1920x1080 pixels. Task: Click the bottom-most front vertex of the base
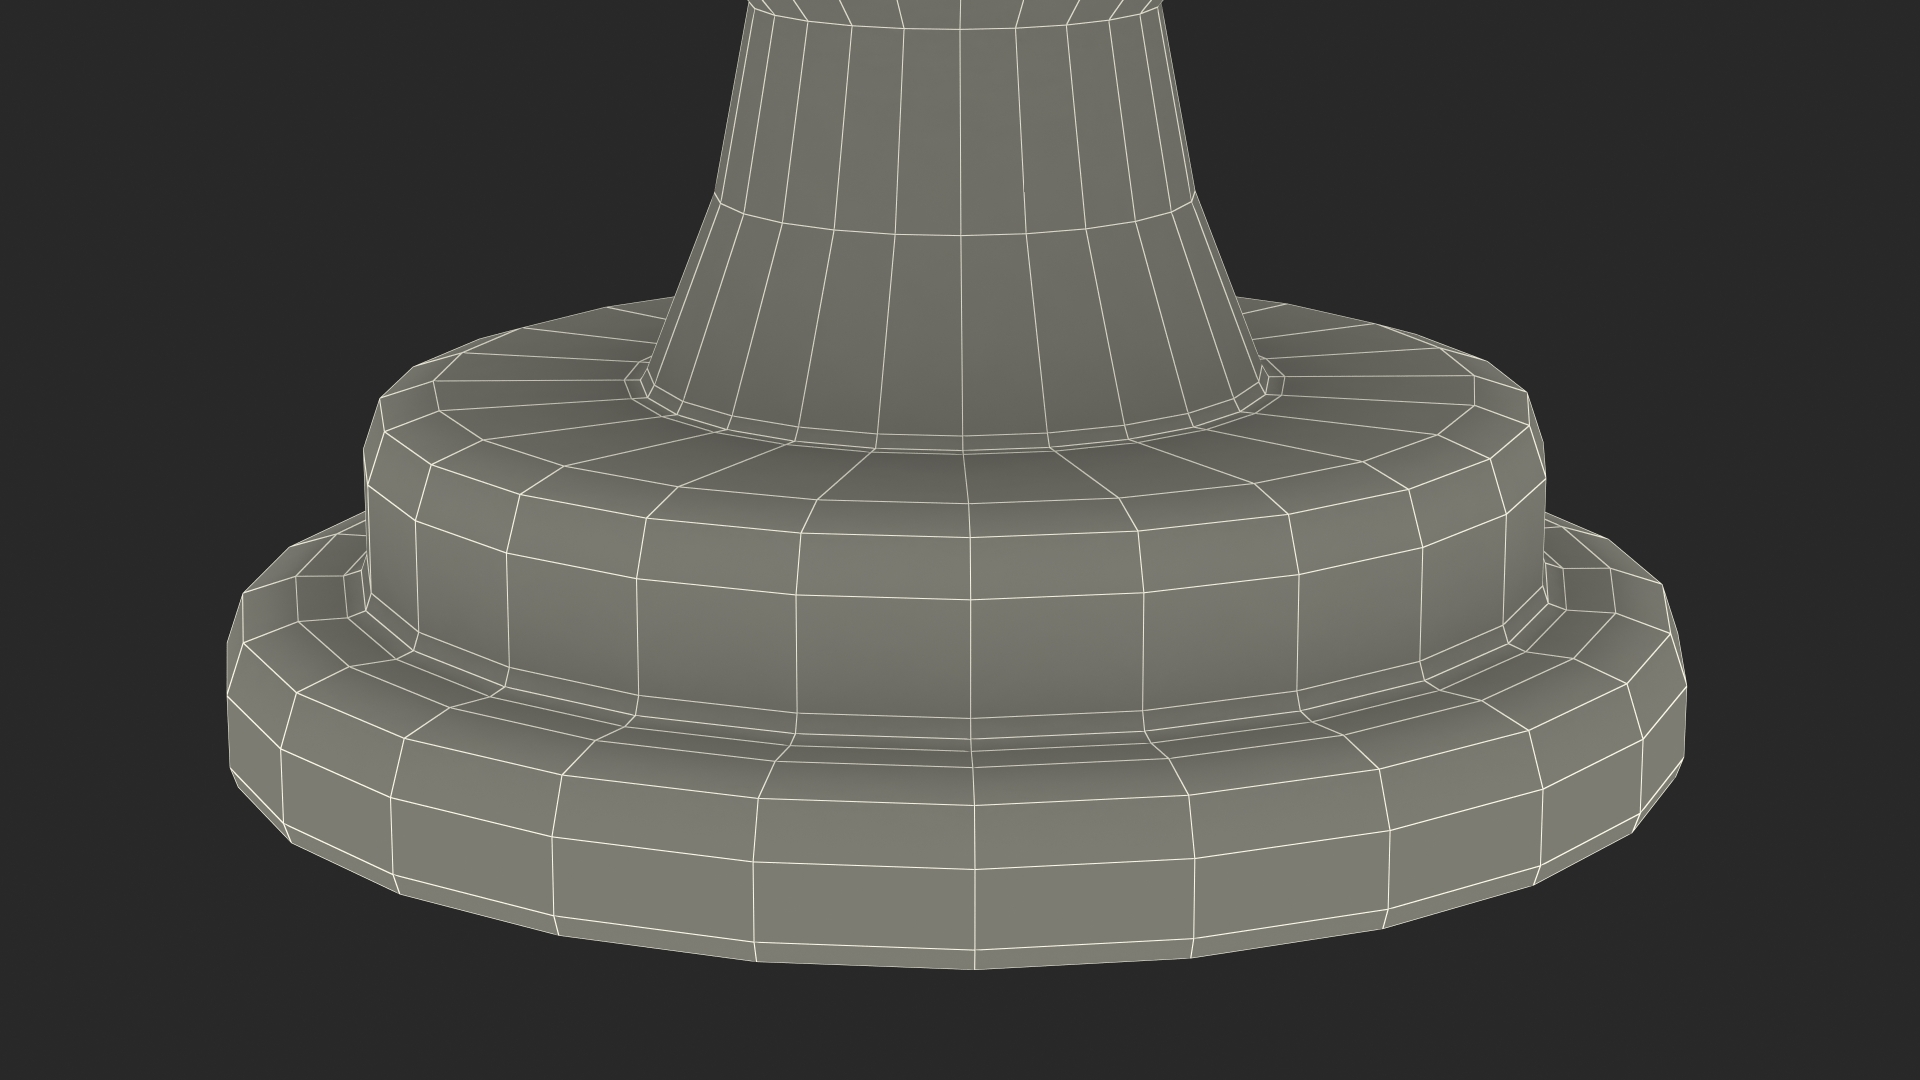pos(975,968)
